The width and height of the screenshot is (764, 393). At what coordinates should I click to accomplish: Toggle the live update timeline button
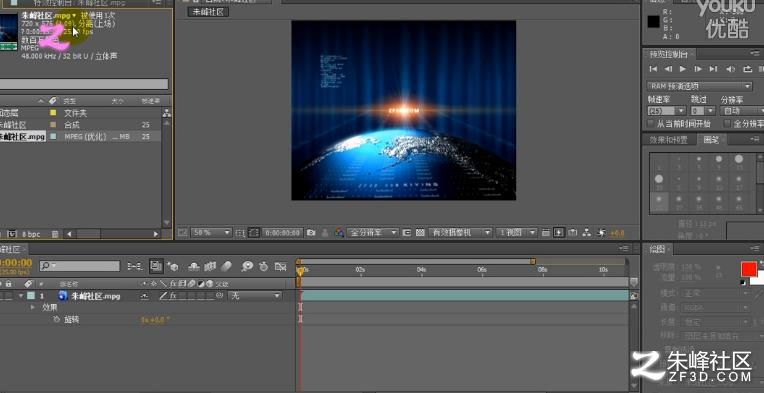point(156,266)
